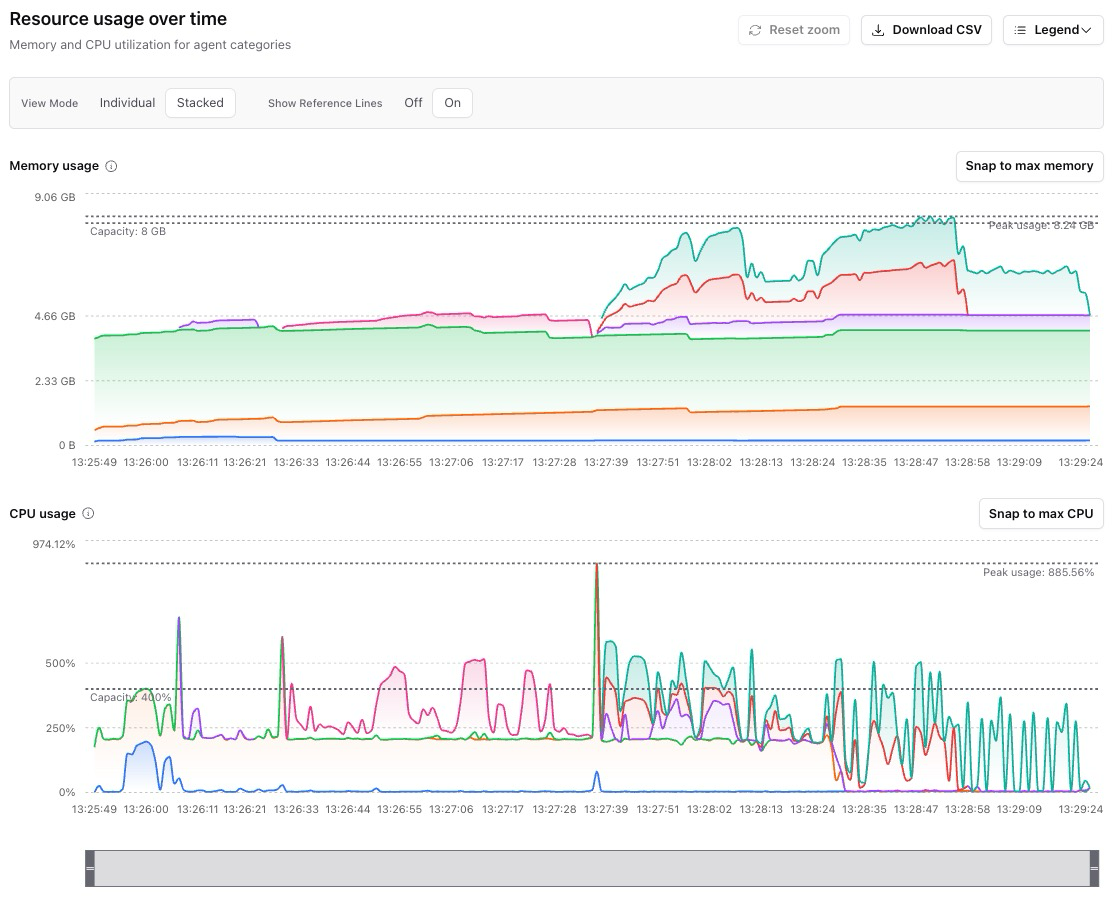Turn reference lines Off

(413, 103)
